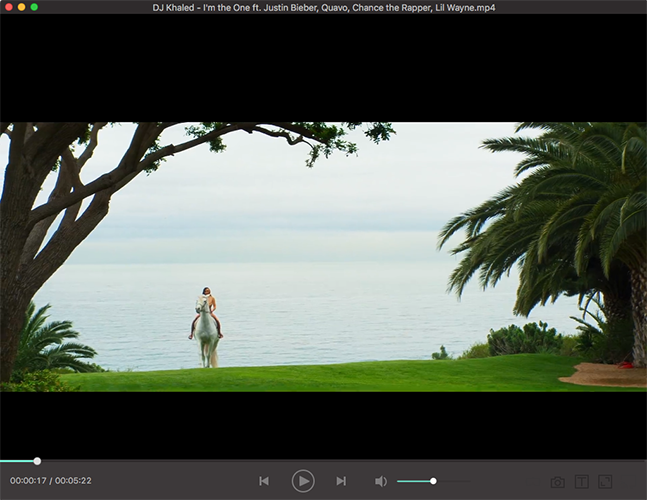647x500 pixels.
Task: Play the video with the center play button
Action: click(302, 481)
